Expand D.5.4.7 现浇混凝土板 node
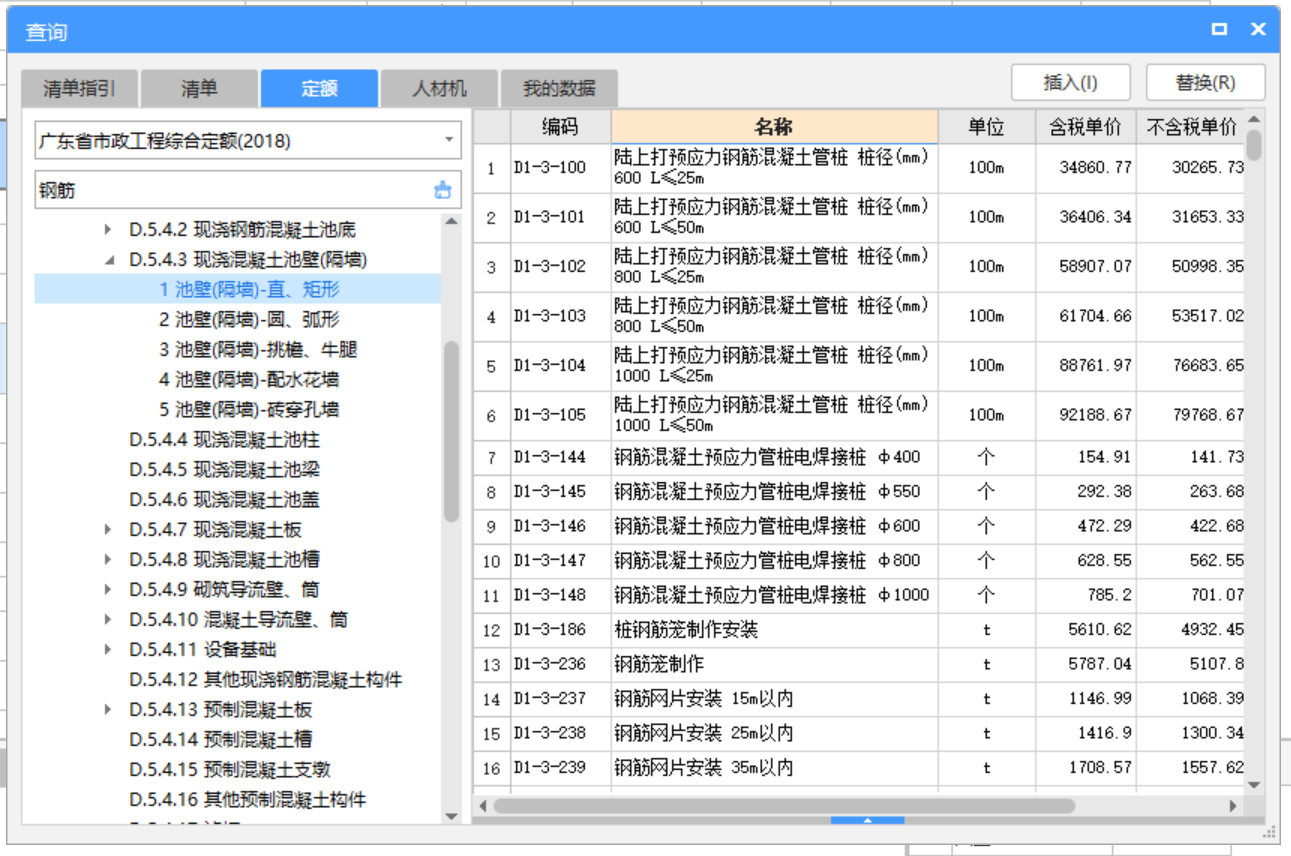 point(109,530)
